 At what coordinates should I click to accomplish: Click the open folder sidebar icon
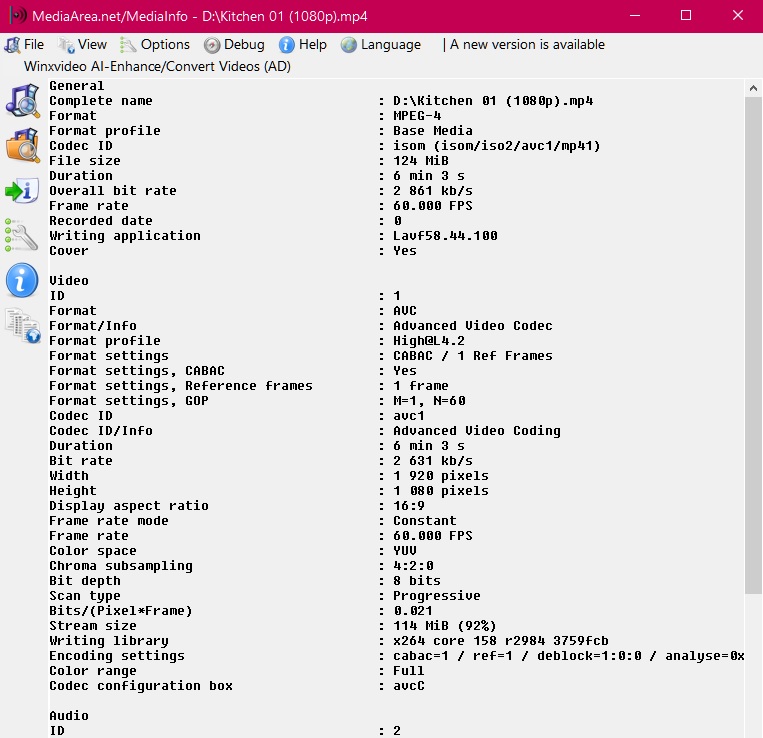click(22, 145)
